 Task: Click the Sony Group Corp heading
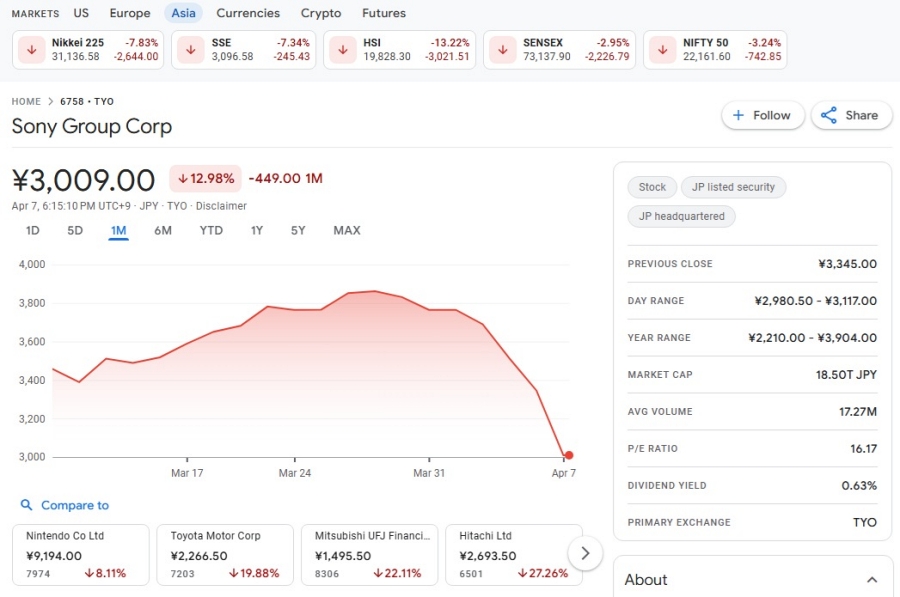click(x=92, y=126)
